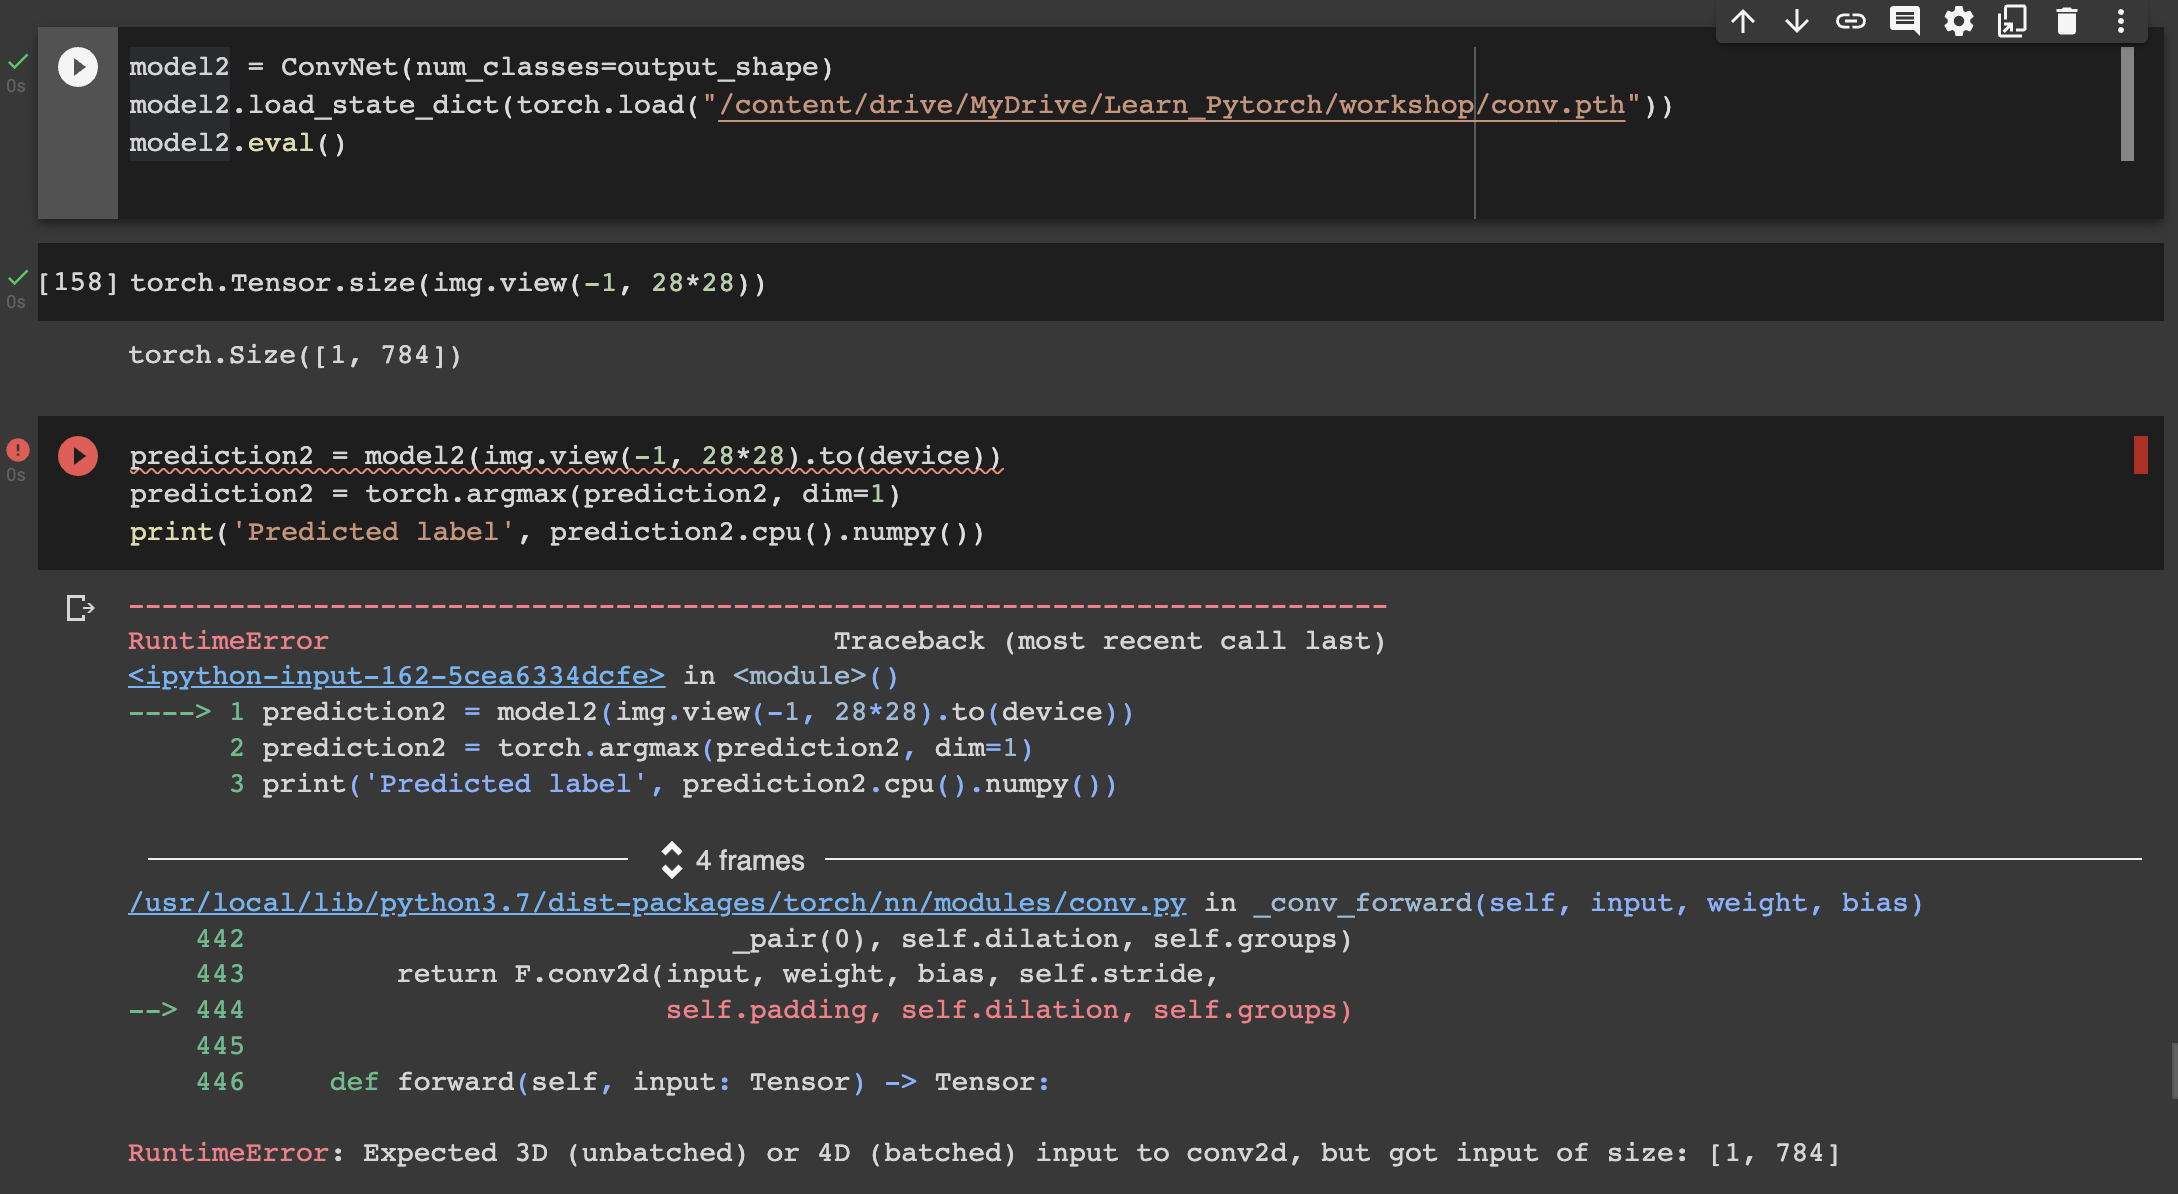The height and width of the screenshot is (1194, 2178).
Task: Click the conv.pth file path string
Action: coord(1172,105)
